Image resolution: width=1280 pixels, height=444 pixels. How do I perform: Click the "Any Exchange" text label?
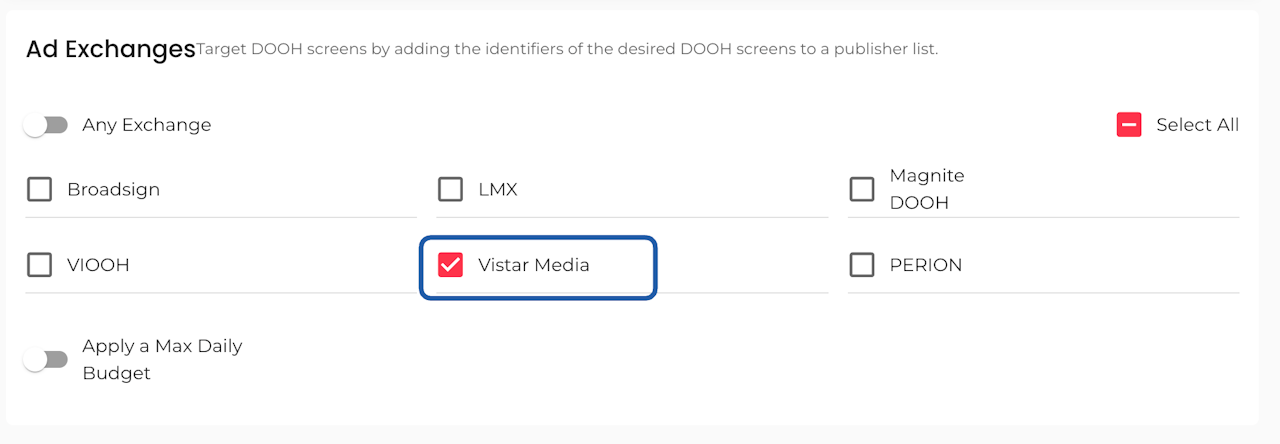(x=147, y=125)
